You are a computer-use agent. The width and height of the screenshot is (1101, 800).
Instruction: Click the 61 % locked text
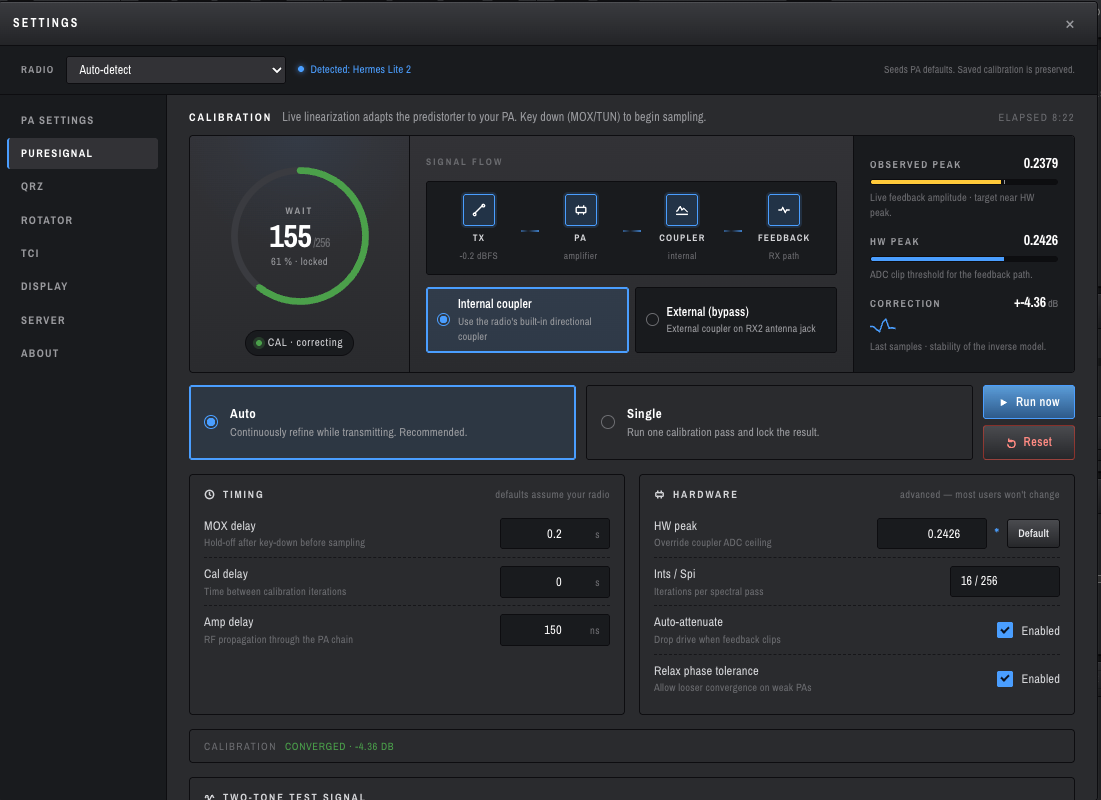(299, 261)
